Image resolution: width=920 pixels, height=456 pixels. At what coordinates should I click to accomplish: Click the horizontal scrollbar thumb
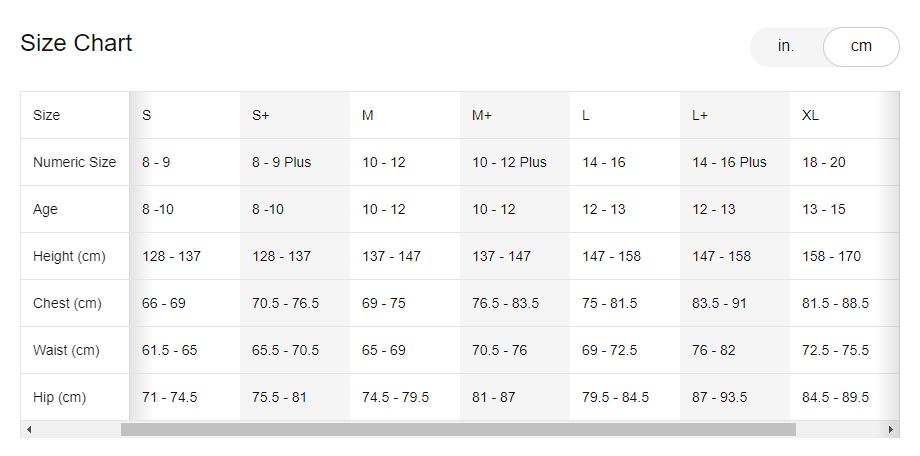tap(458, 430)
